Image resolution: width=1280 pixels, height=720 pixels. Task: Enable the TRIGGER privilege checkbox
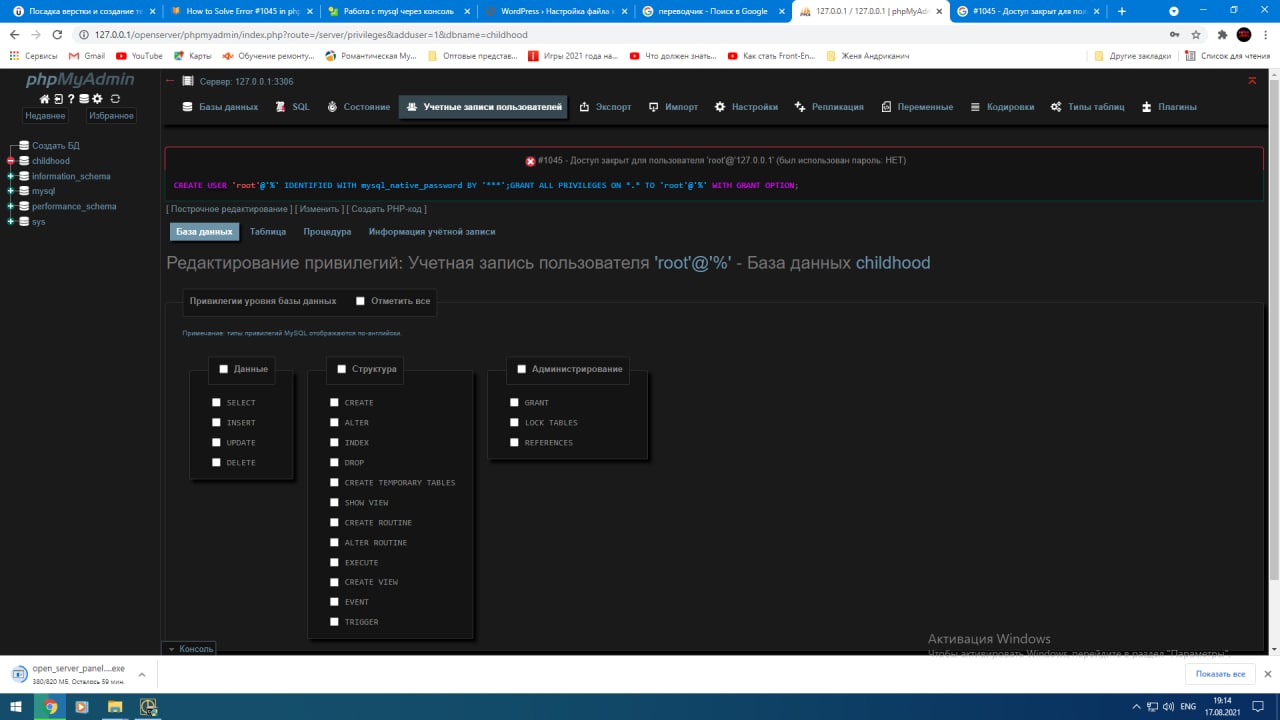tap(335, 622)
